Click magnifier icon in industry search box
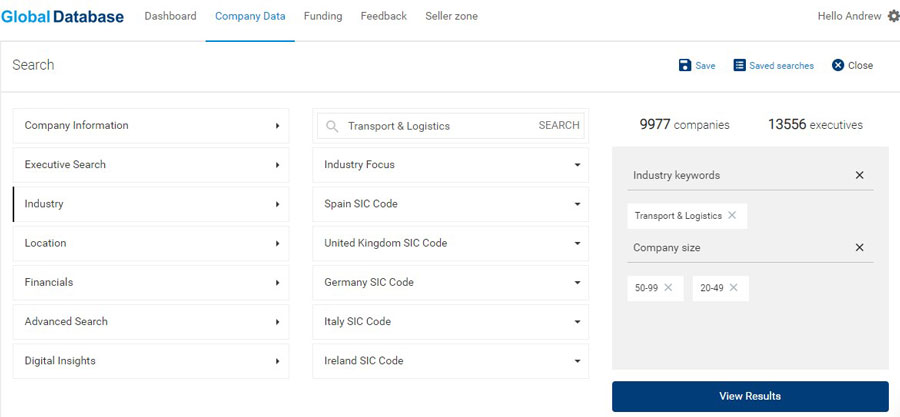 coord(332,126)
